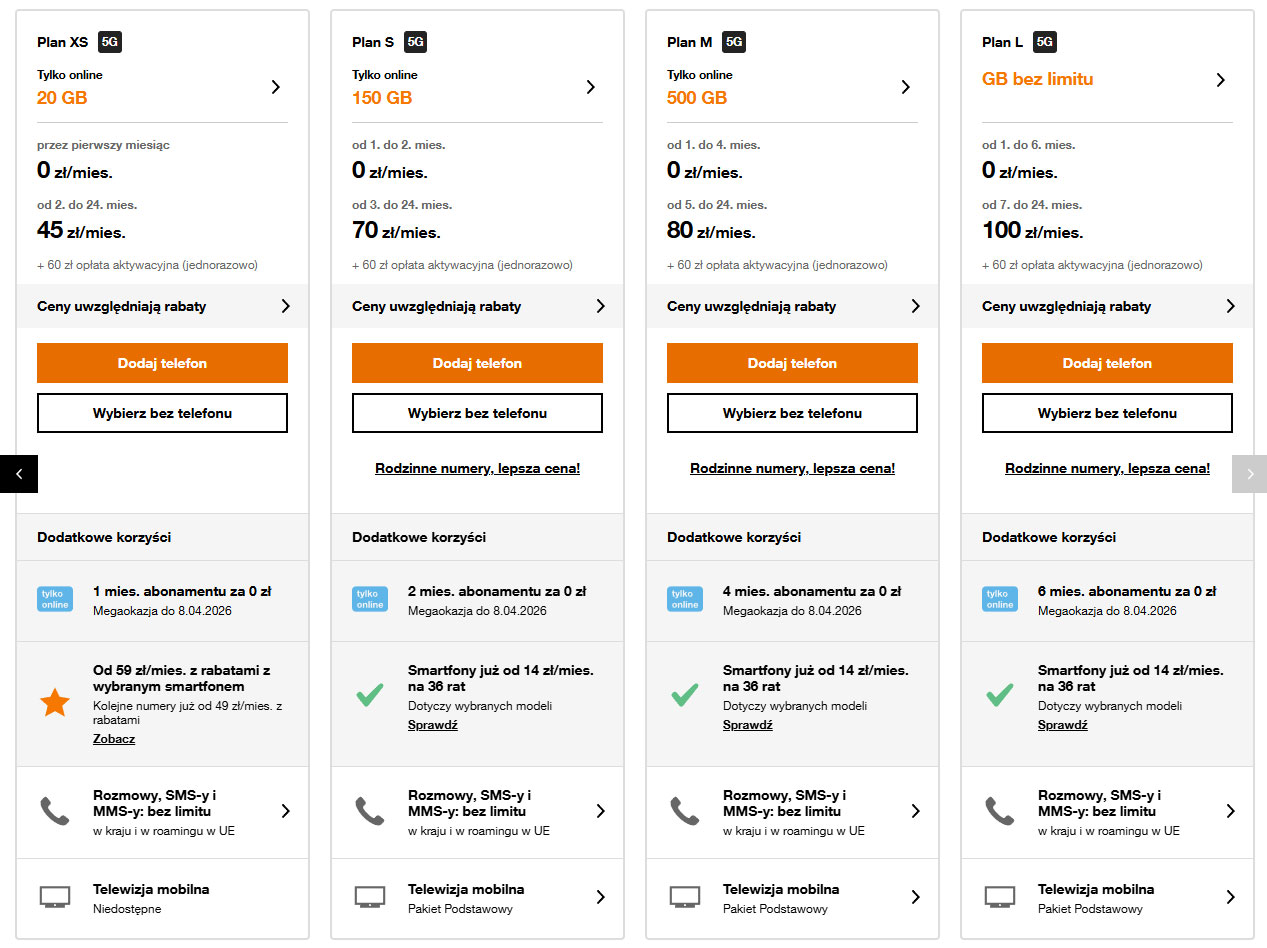Expand Telewizja mobilna row in Plan S
Image resolution: width=1267 pixels, height=948 pixels.
click(x=600, y=897)
